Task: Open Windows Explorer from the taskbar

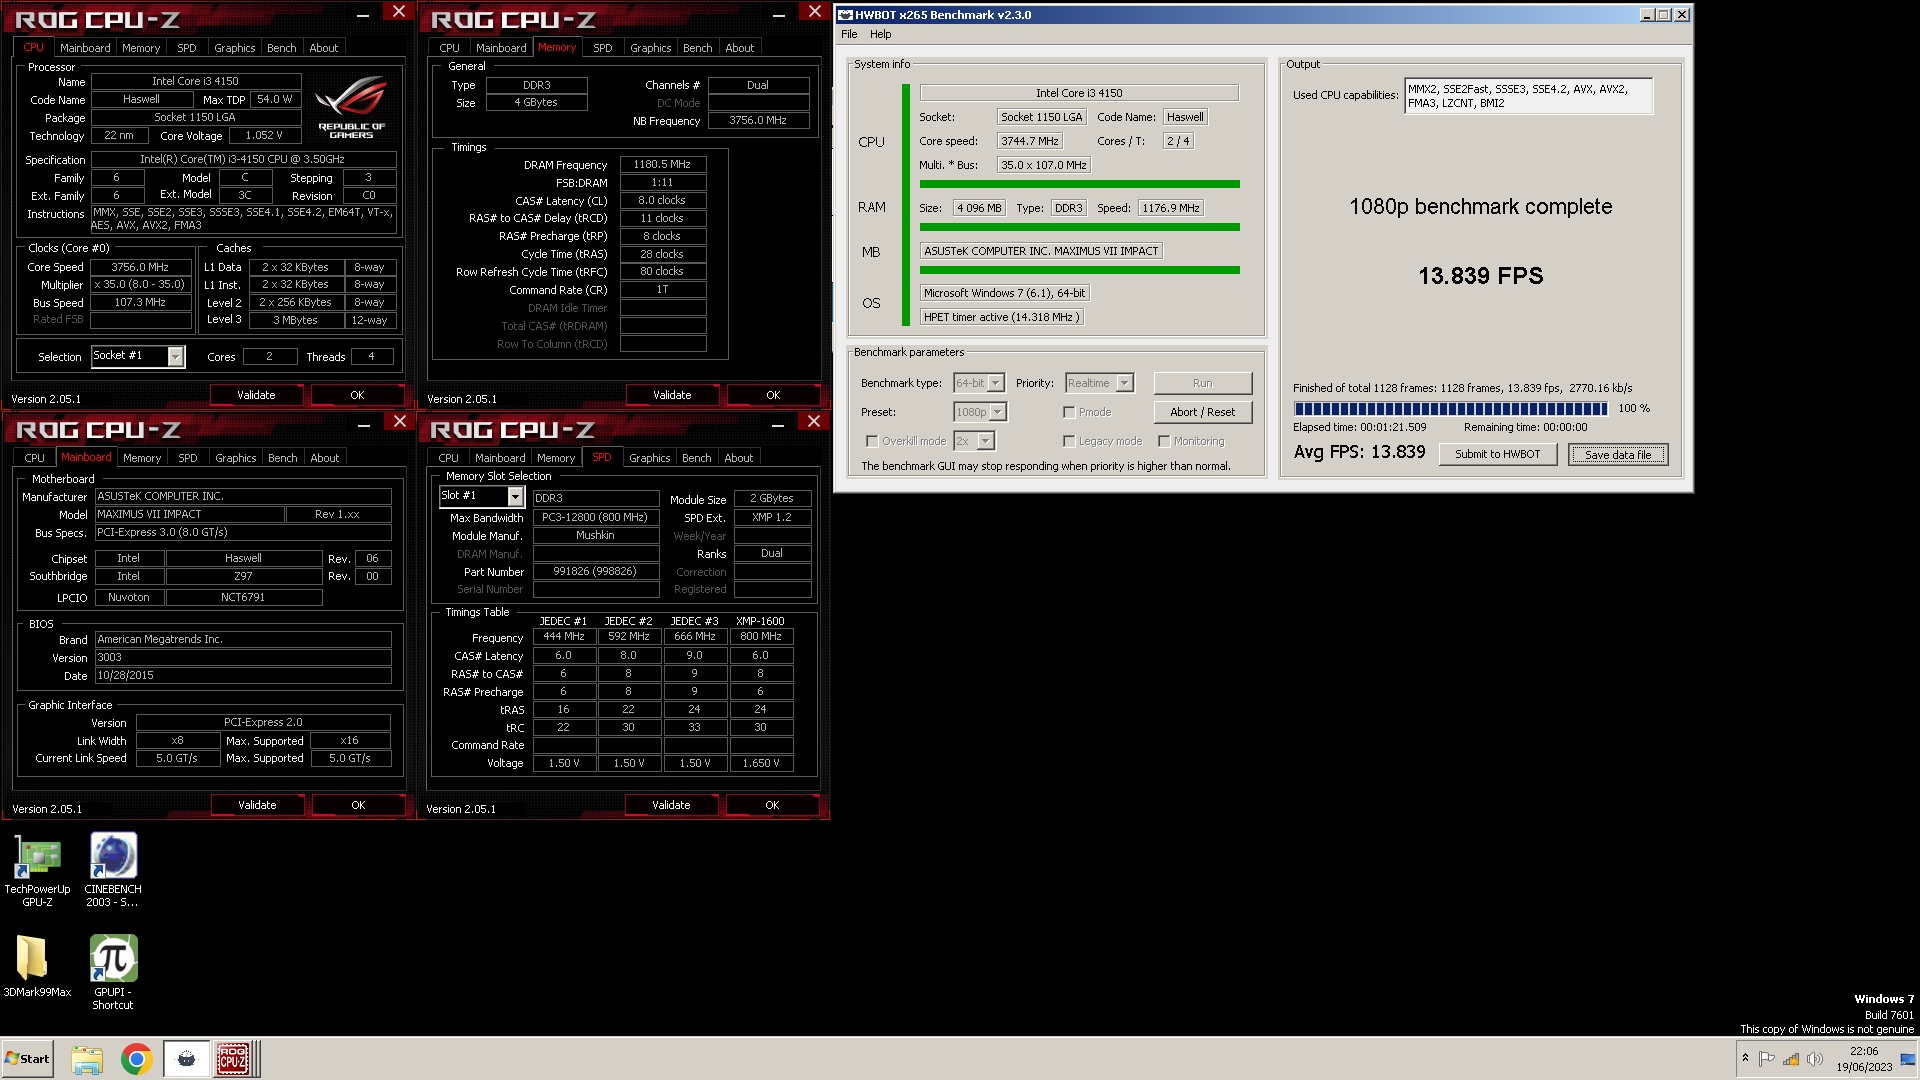Action: (x=87, y=1059)
